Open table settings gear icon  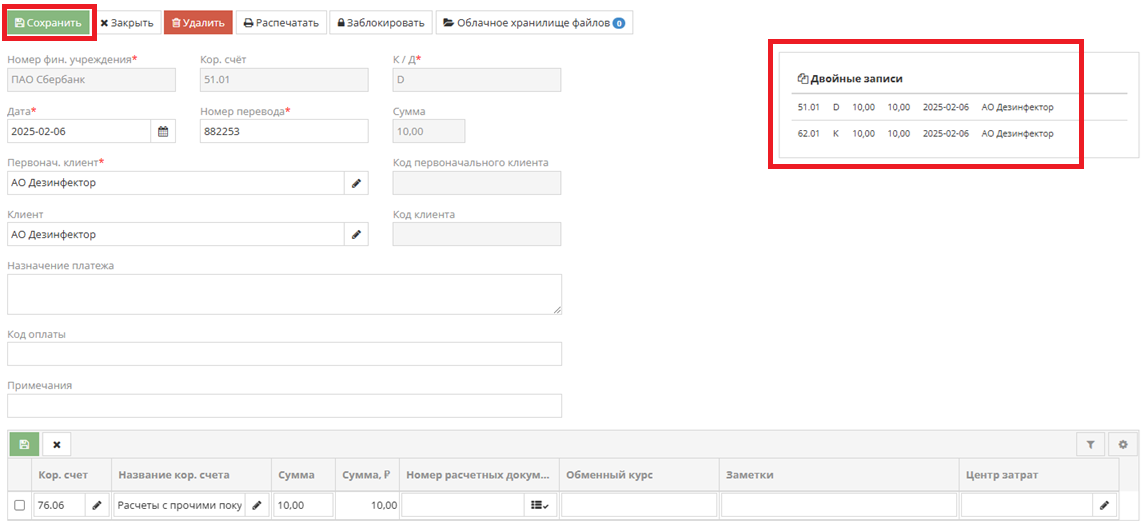[1123, 445]
